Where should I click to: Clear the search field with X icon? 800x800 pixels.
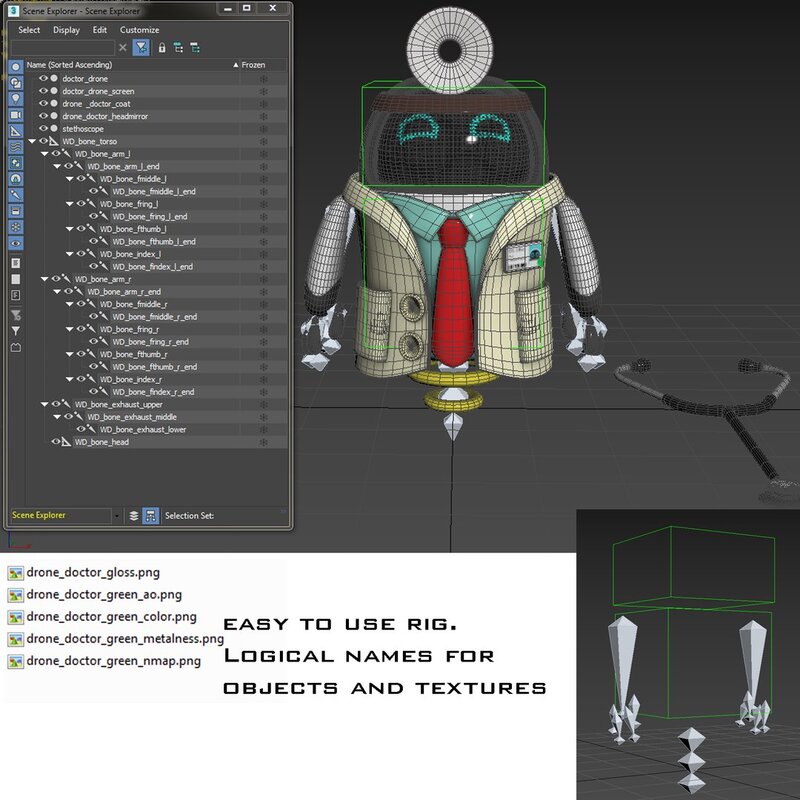pos(123,47)
